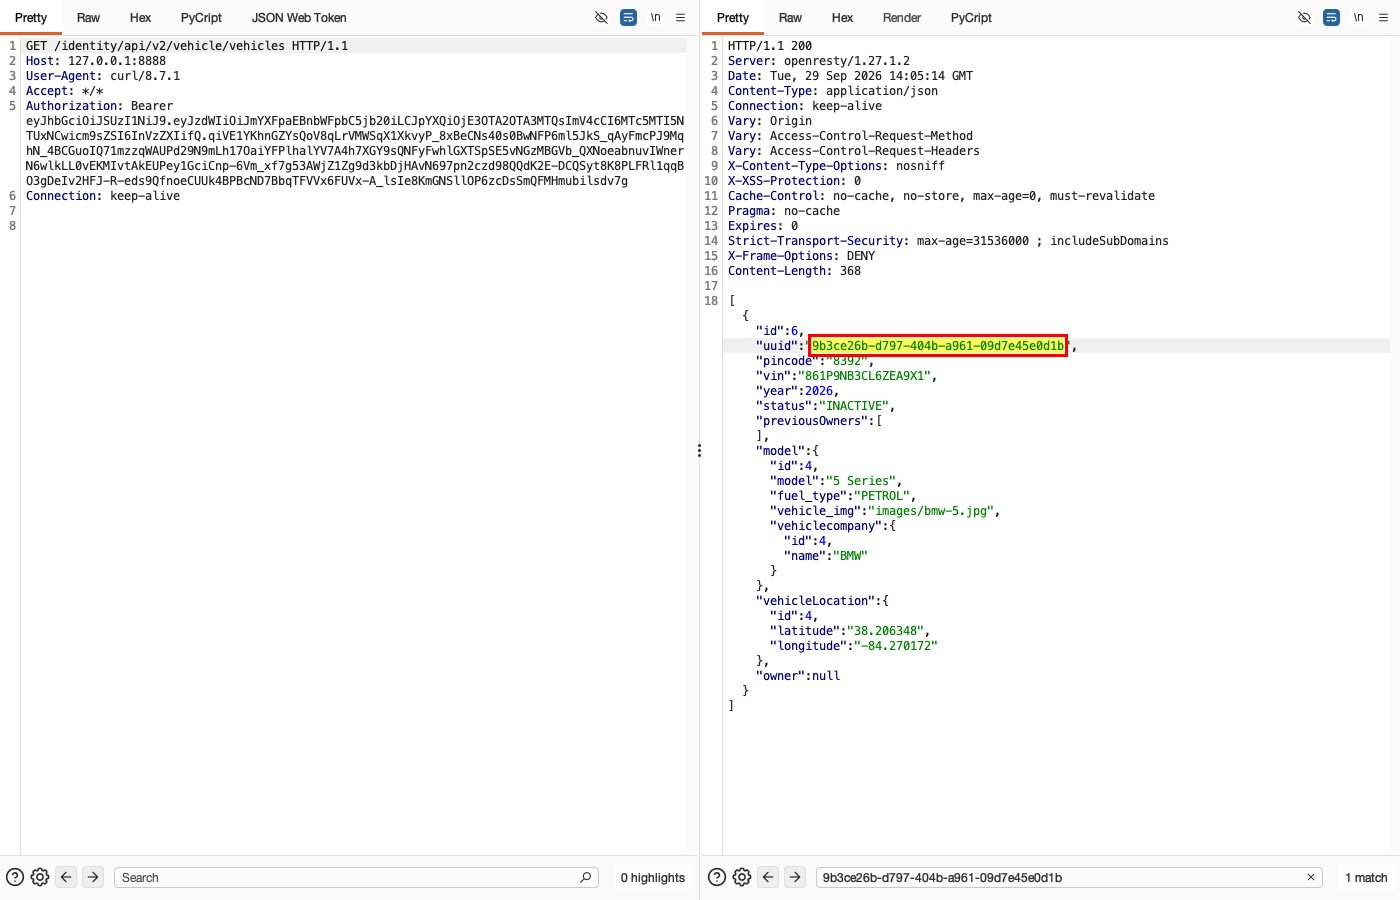
Task: Open the request panel hamburger menu
Action: tap(681, 18)
